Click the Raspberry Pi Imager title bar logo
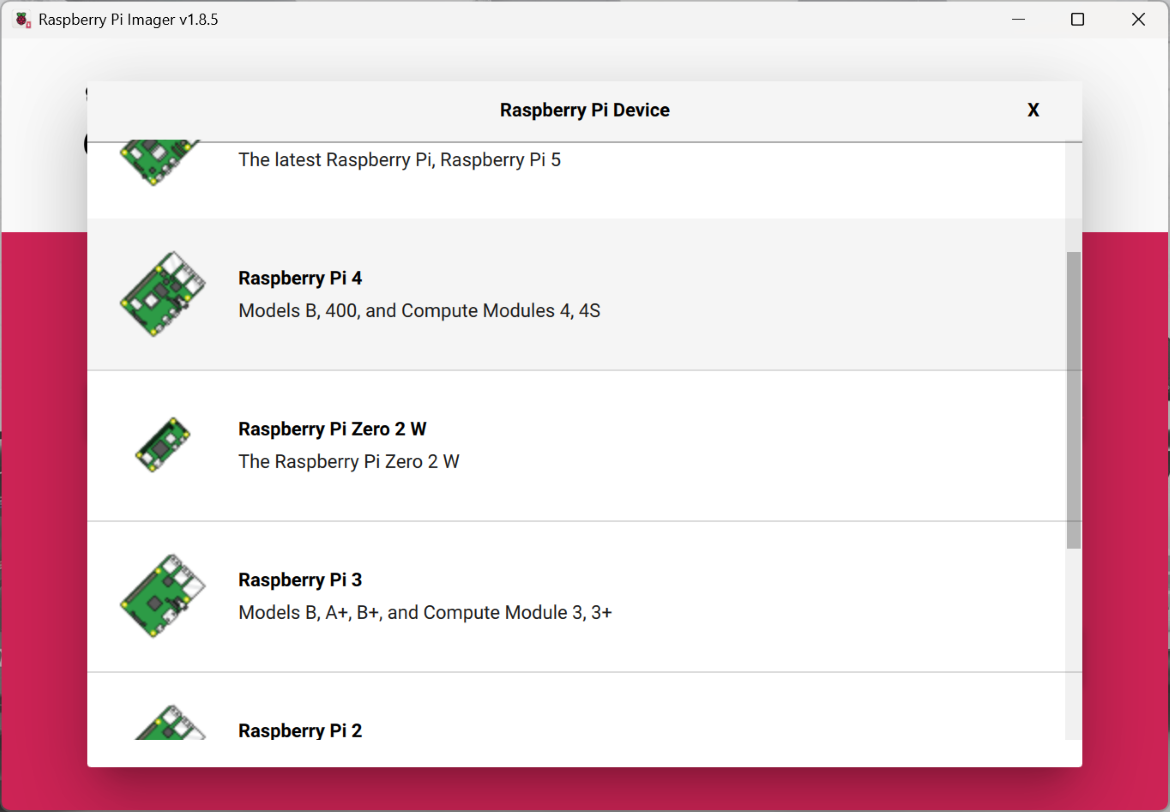Image resolution: width=1170 pixels, height=812 pixels. (24, 19)
